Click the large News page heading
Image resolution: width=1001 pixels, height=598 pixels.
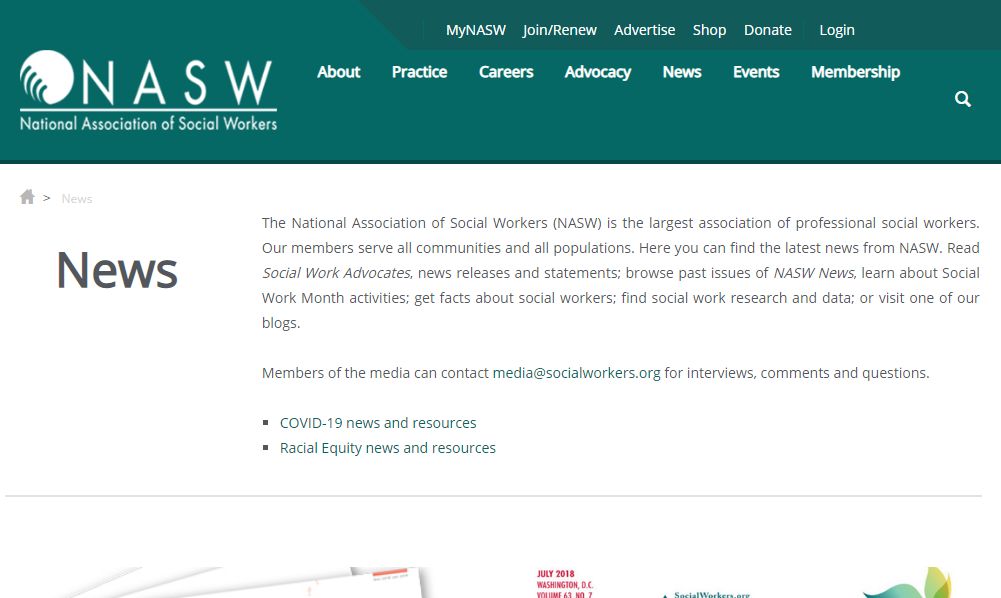(x=117, y=270)
